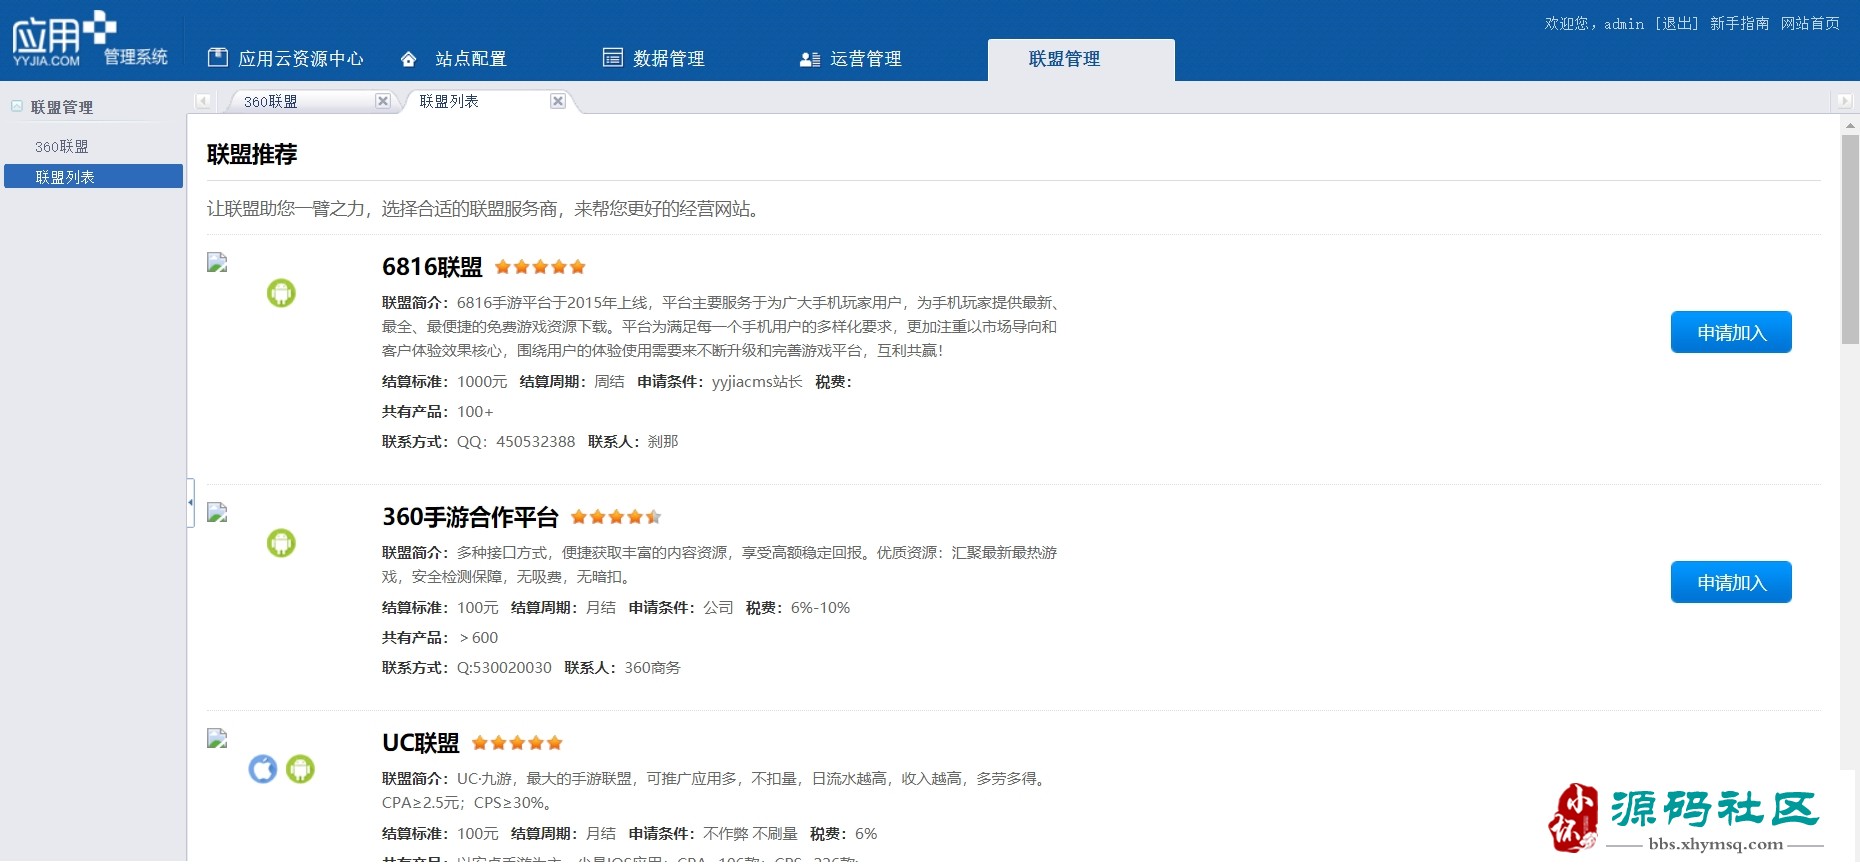Image resolution: width=1860 pixels, height=867 pixels.
Task: Click the YYJIA.COM application logo
Action: 89,40
